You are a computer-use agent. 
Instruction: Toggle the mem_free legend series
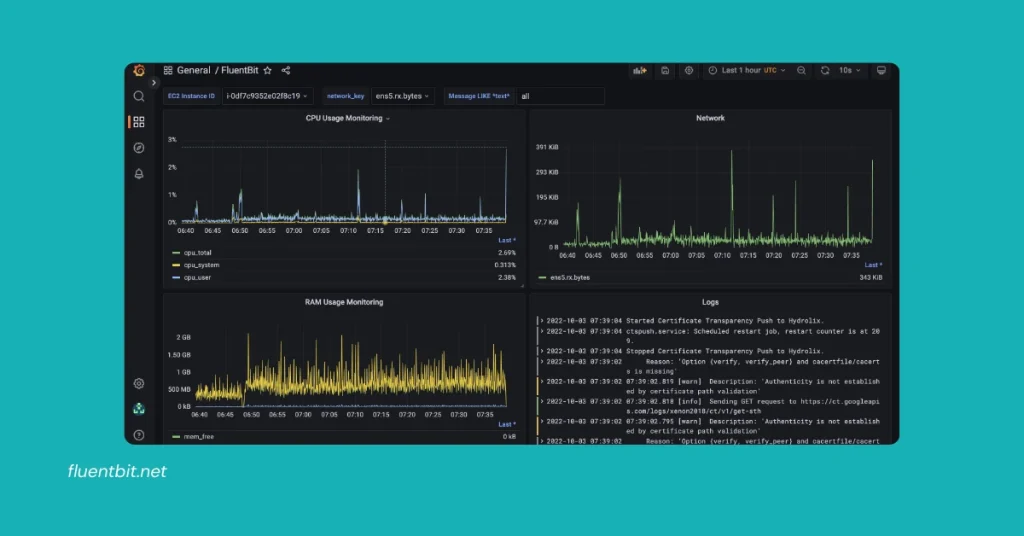point(199,437)
